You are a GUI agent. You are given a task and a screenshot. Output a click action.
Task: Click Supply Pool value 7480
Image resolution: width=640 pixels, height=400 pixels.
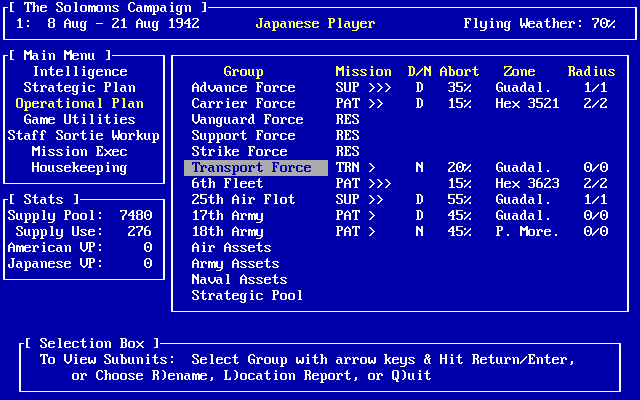[x=136, y=216]
